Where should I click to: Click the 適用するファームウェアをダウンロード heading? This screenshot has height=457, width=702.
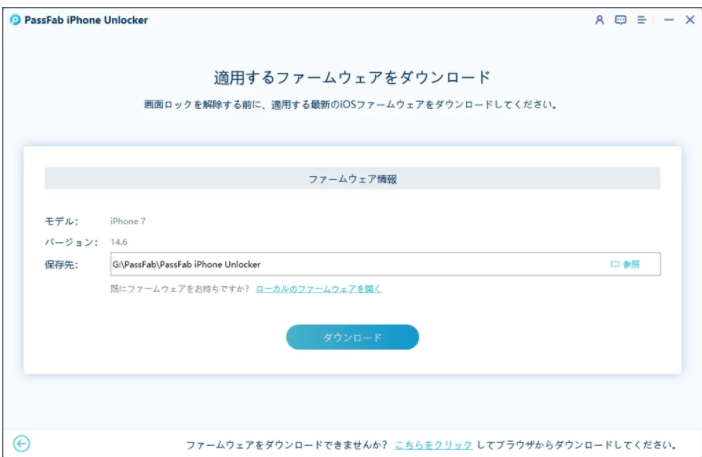click(352, 77)
